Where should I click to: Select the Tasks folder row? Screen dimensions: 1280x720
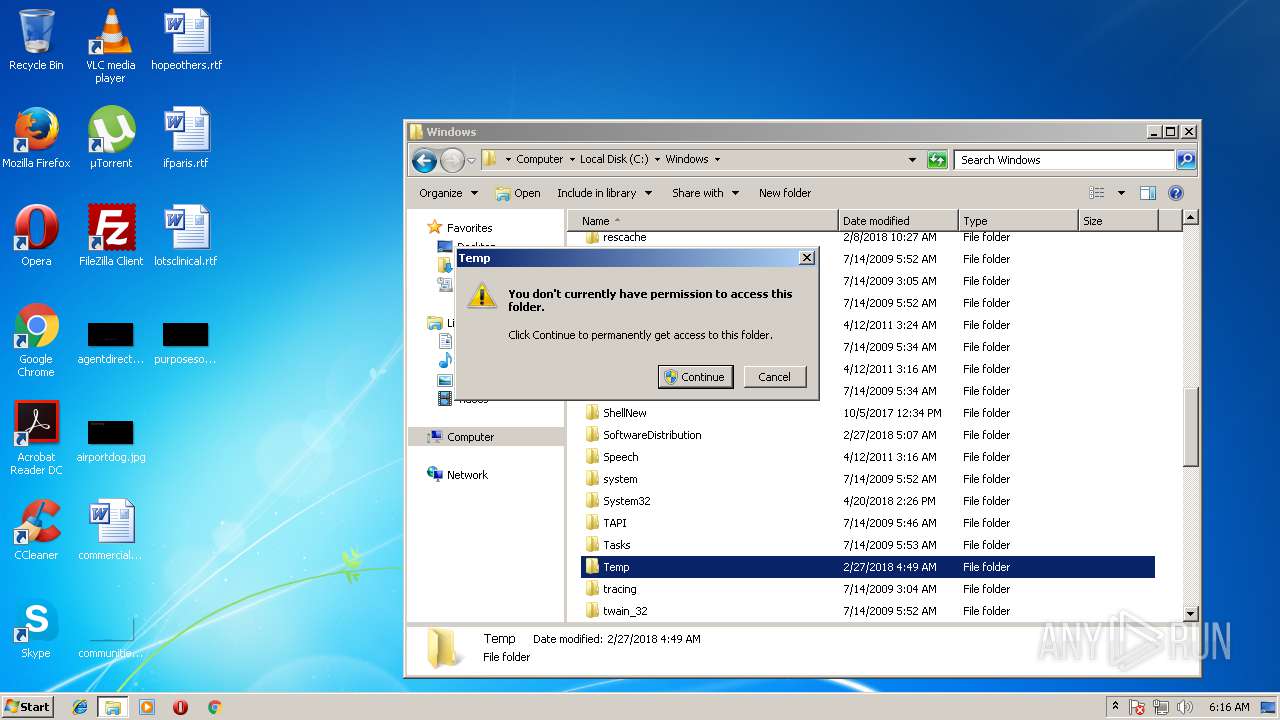click(x=868, y=545)
